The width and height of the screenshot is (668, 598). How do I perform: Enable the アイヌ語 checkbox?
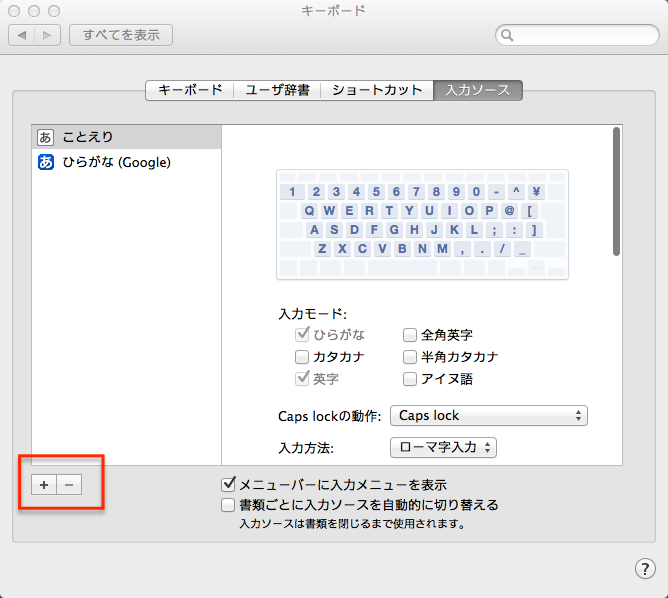coord(410,379)
